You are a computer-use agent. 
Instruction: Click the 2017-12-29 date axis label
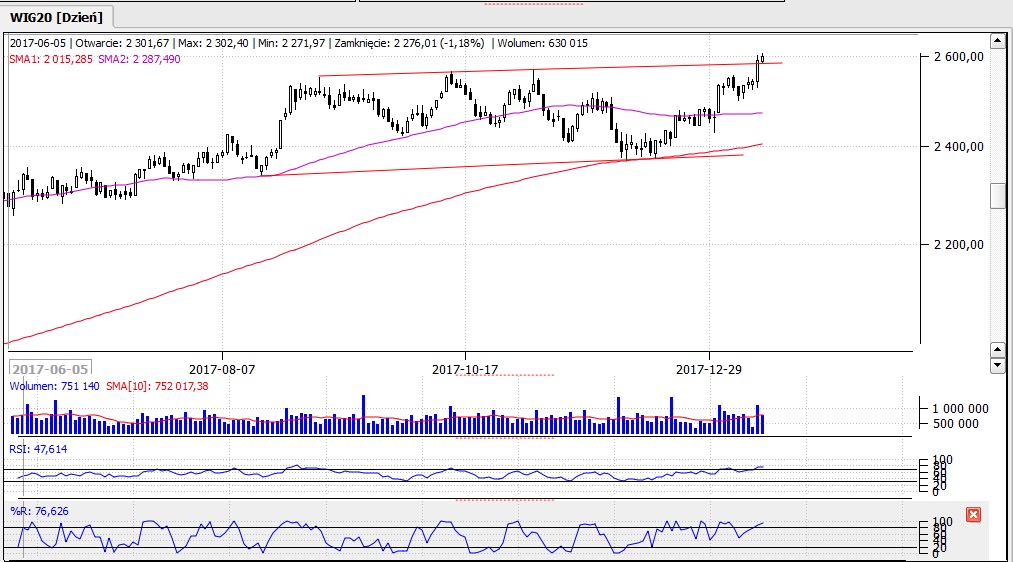coord(709,369)
